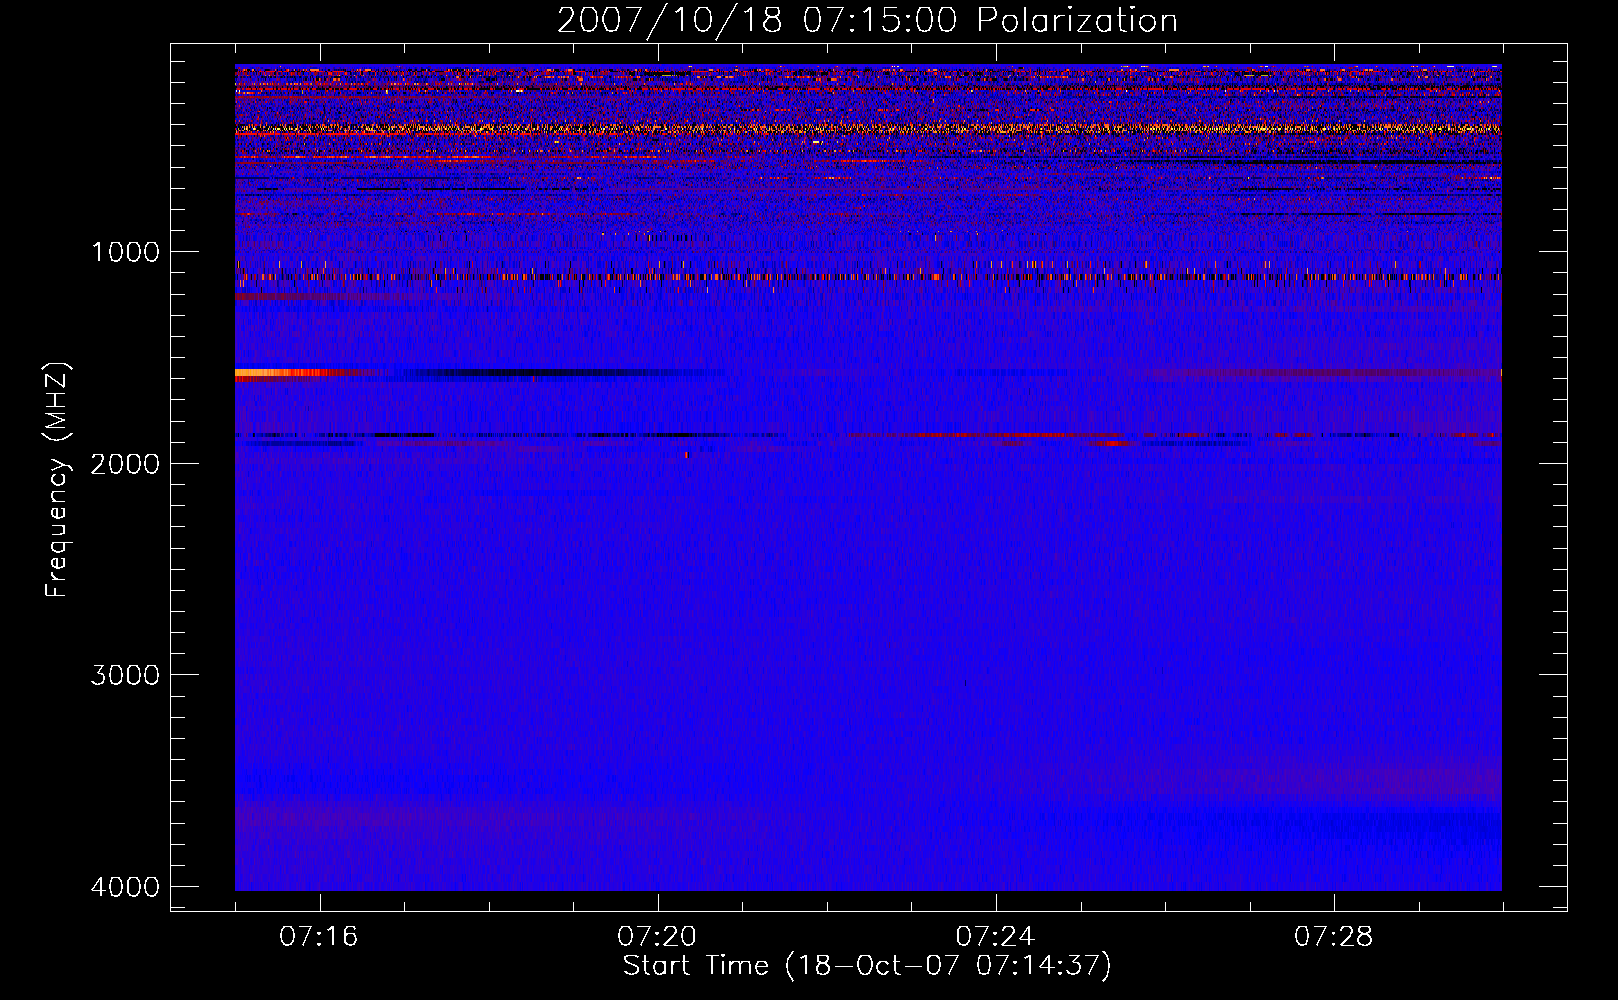The width and height of the screenshot is (1618, 1000).
Task: Click the 'Frequency (MHZ)' axis label
Action: pyautogui.click(x=58, y=480)
